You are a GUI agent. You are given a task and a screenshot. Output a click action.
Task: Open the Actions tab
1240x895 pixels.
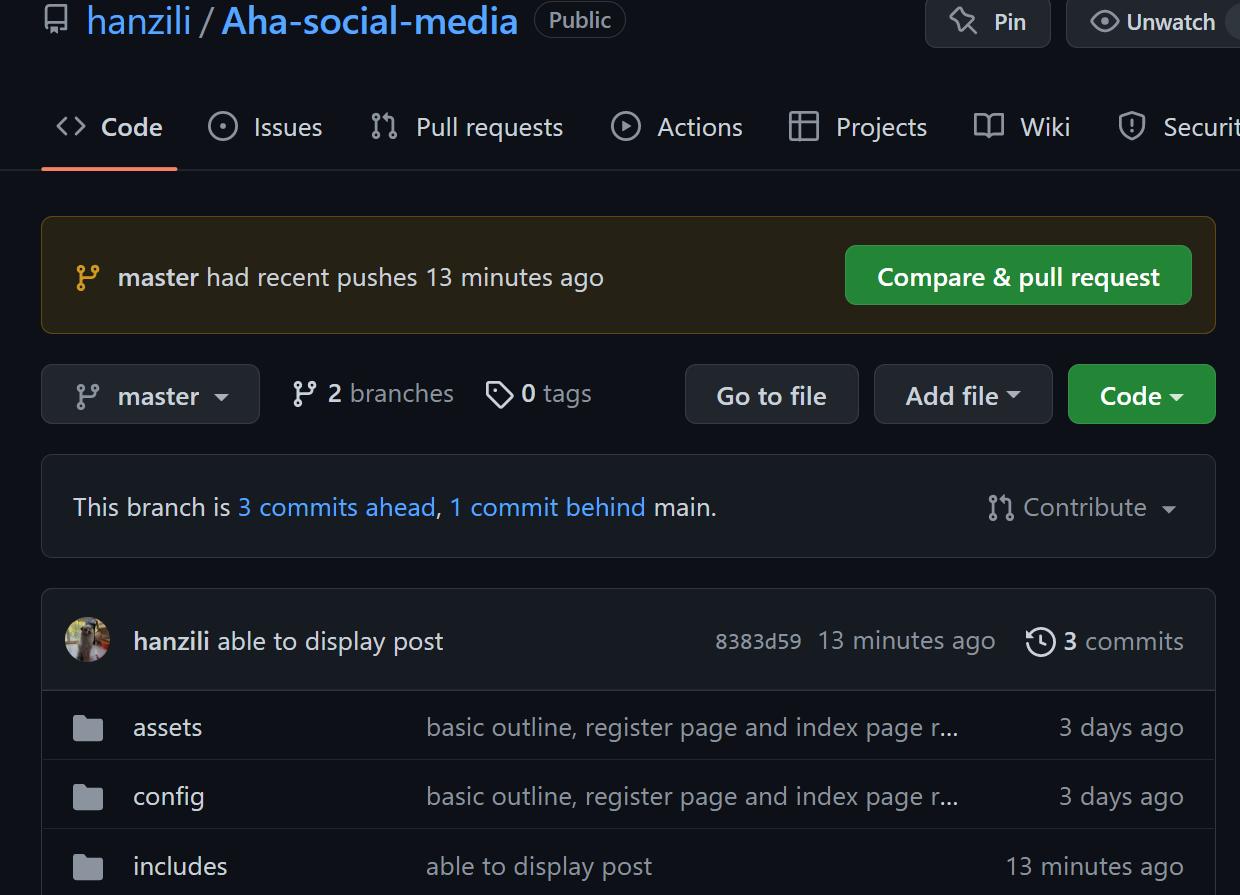click(x=677, y=127)
